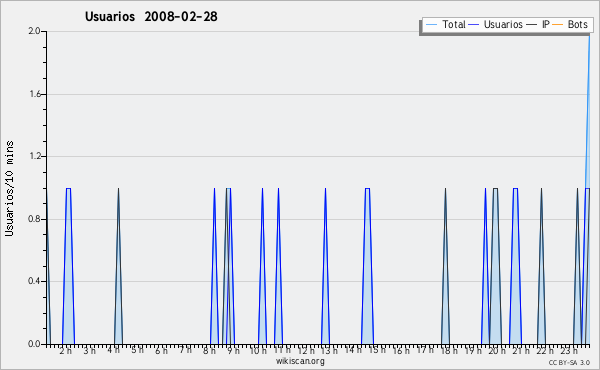Click the 16 h x-axis label
Image resolution: width=600 pixels, height=370 pixels.
[x=401, y=351]
